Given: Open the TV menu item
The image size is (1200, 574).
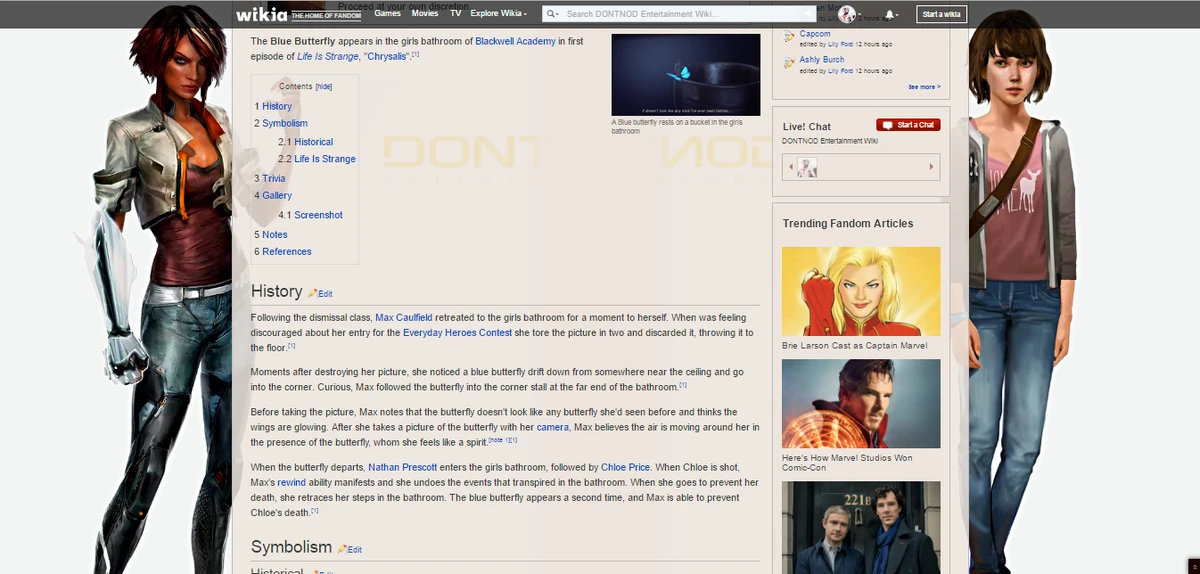Looking at the screenshot, I should point(455,14).
